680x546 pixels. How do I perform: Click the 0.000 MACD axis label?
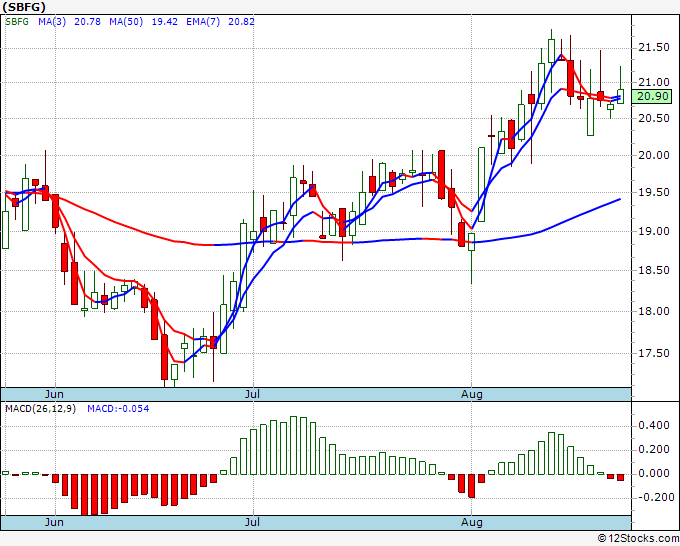tap(654, 473)
